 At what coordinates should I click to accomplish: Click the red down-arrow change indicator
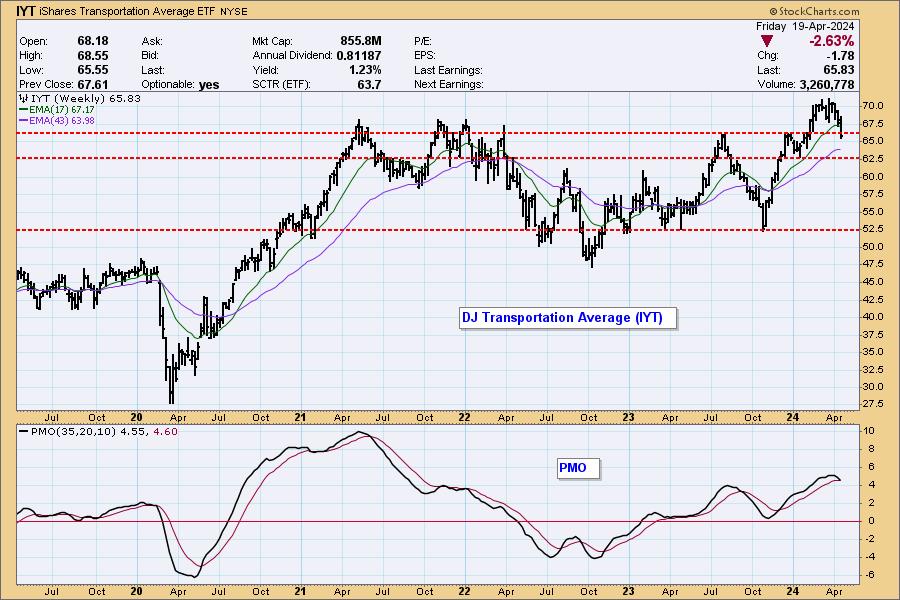(x=766, y=41)
